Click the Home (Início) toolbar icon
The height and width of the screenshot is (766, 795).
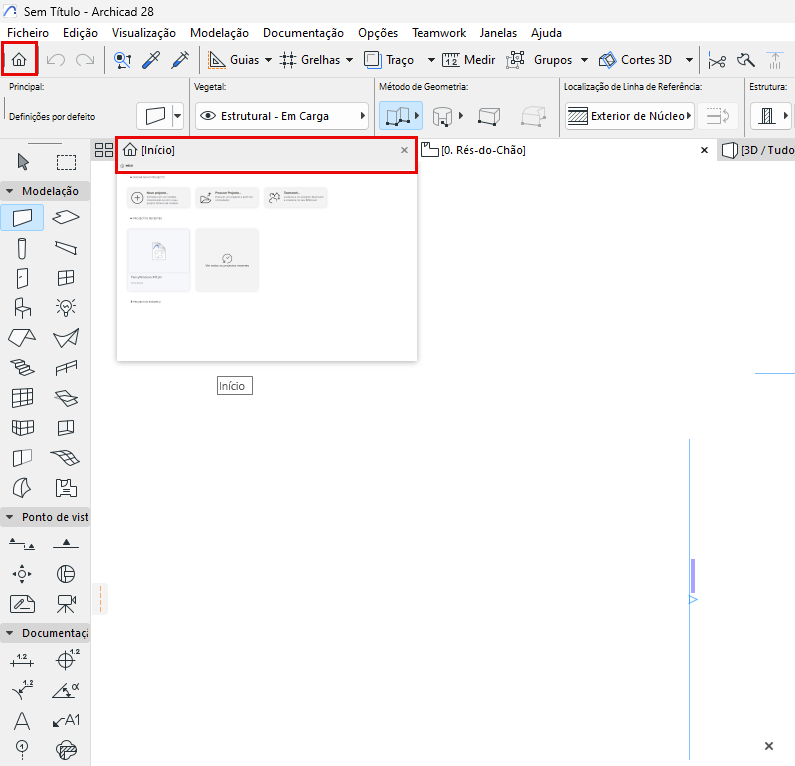(x=19, y=60)
